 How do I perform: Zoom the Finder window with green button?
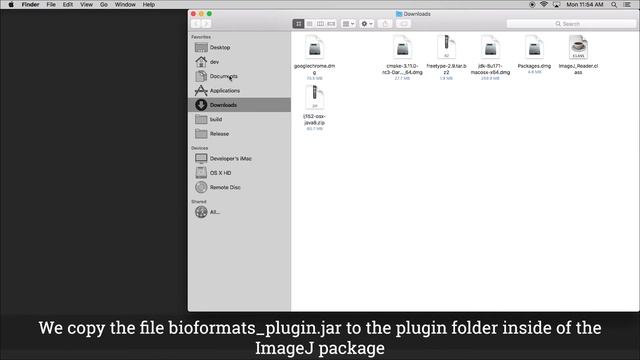[209, 14]
